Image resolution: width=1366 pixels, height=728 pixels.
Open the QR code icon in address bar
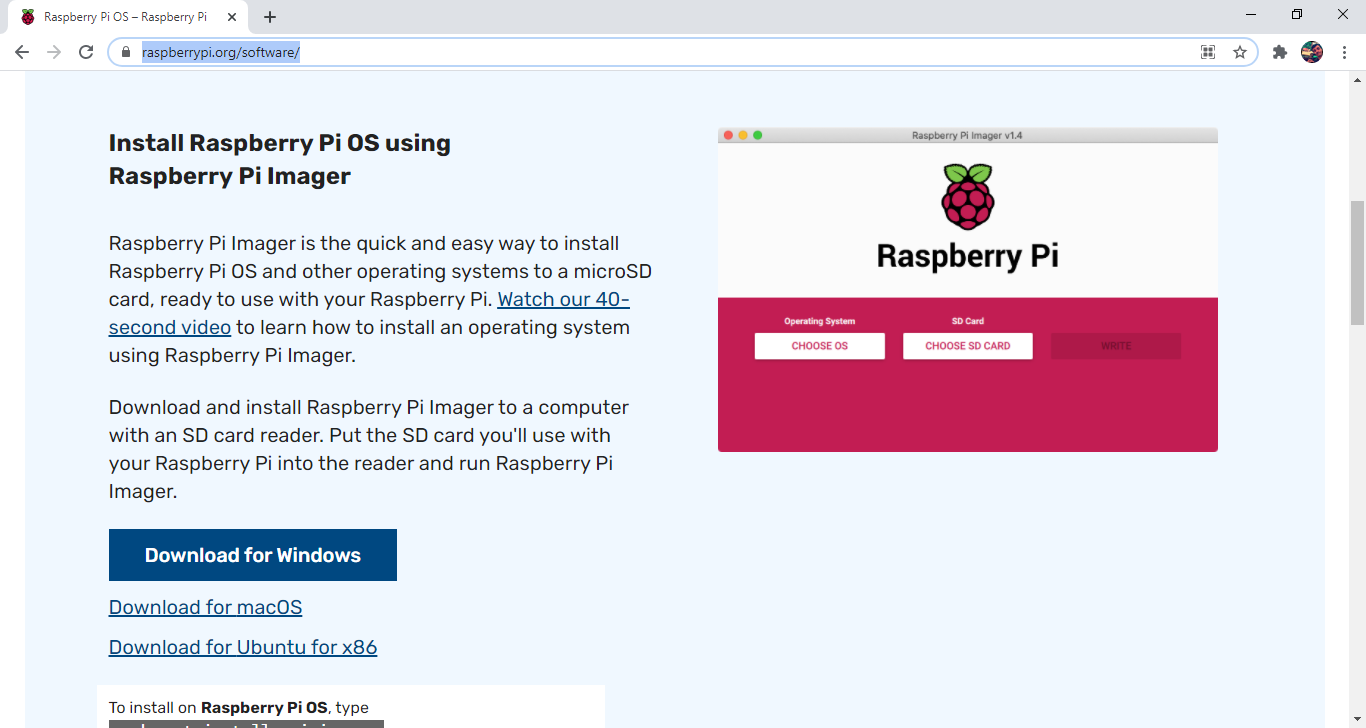pyautogui.click(x=1208, y=52)
